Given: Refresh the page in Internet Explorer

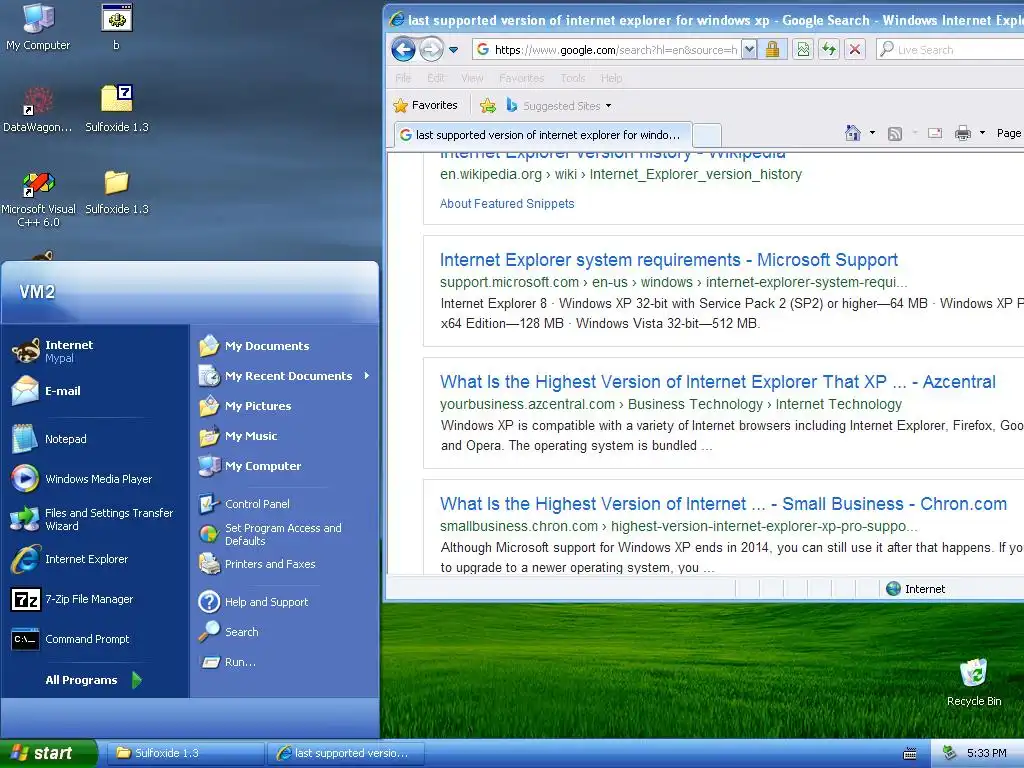Looking at the screenshot, I should tap(829, 50).
